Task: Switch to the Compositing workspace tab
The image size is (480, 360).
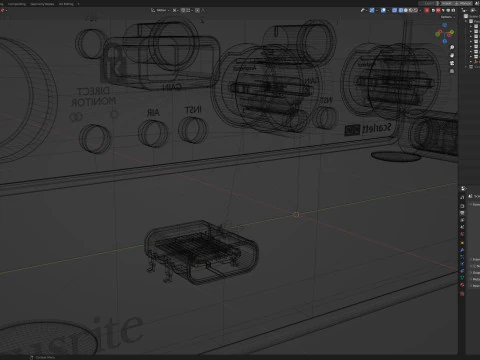Action: [17, 4]
